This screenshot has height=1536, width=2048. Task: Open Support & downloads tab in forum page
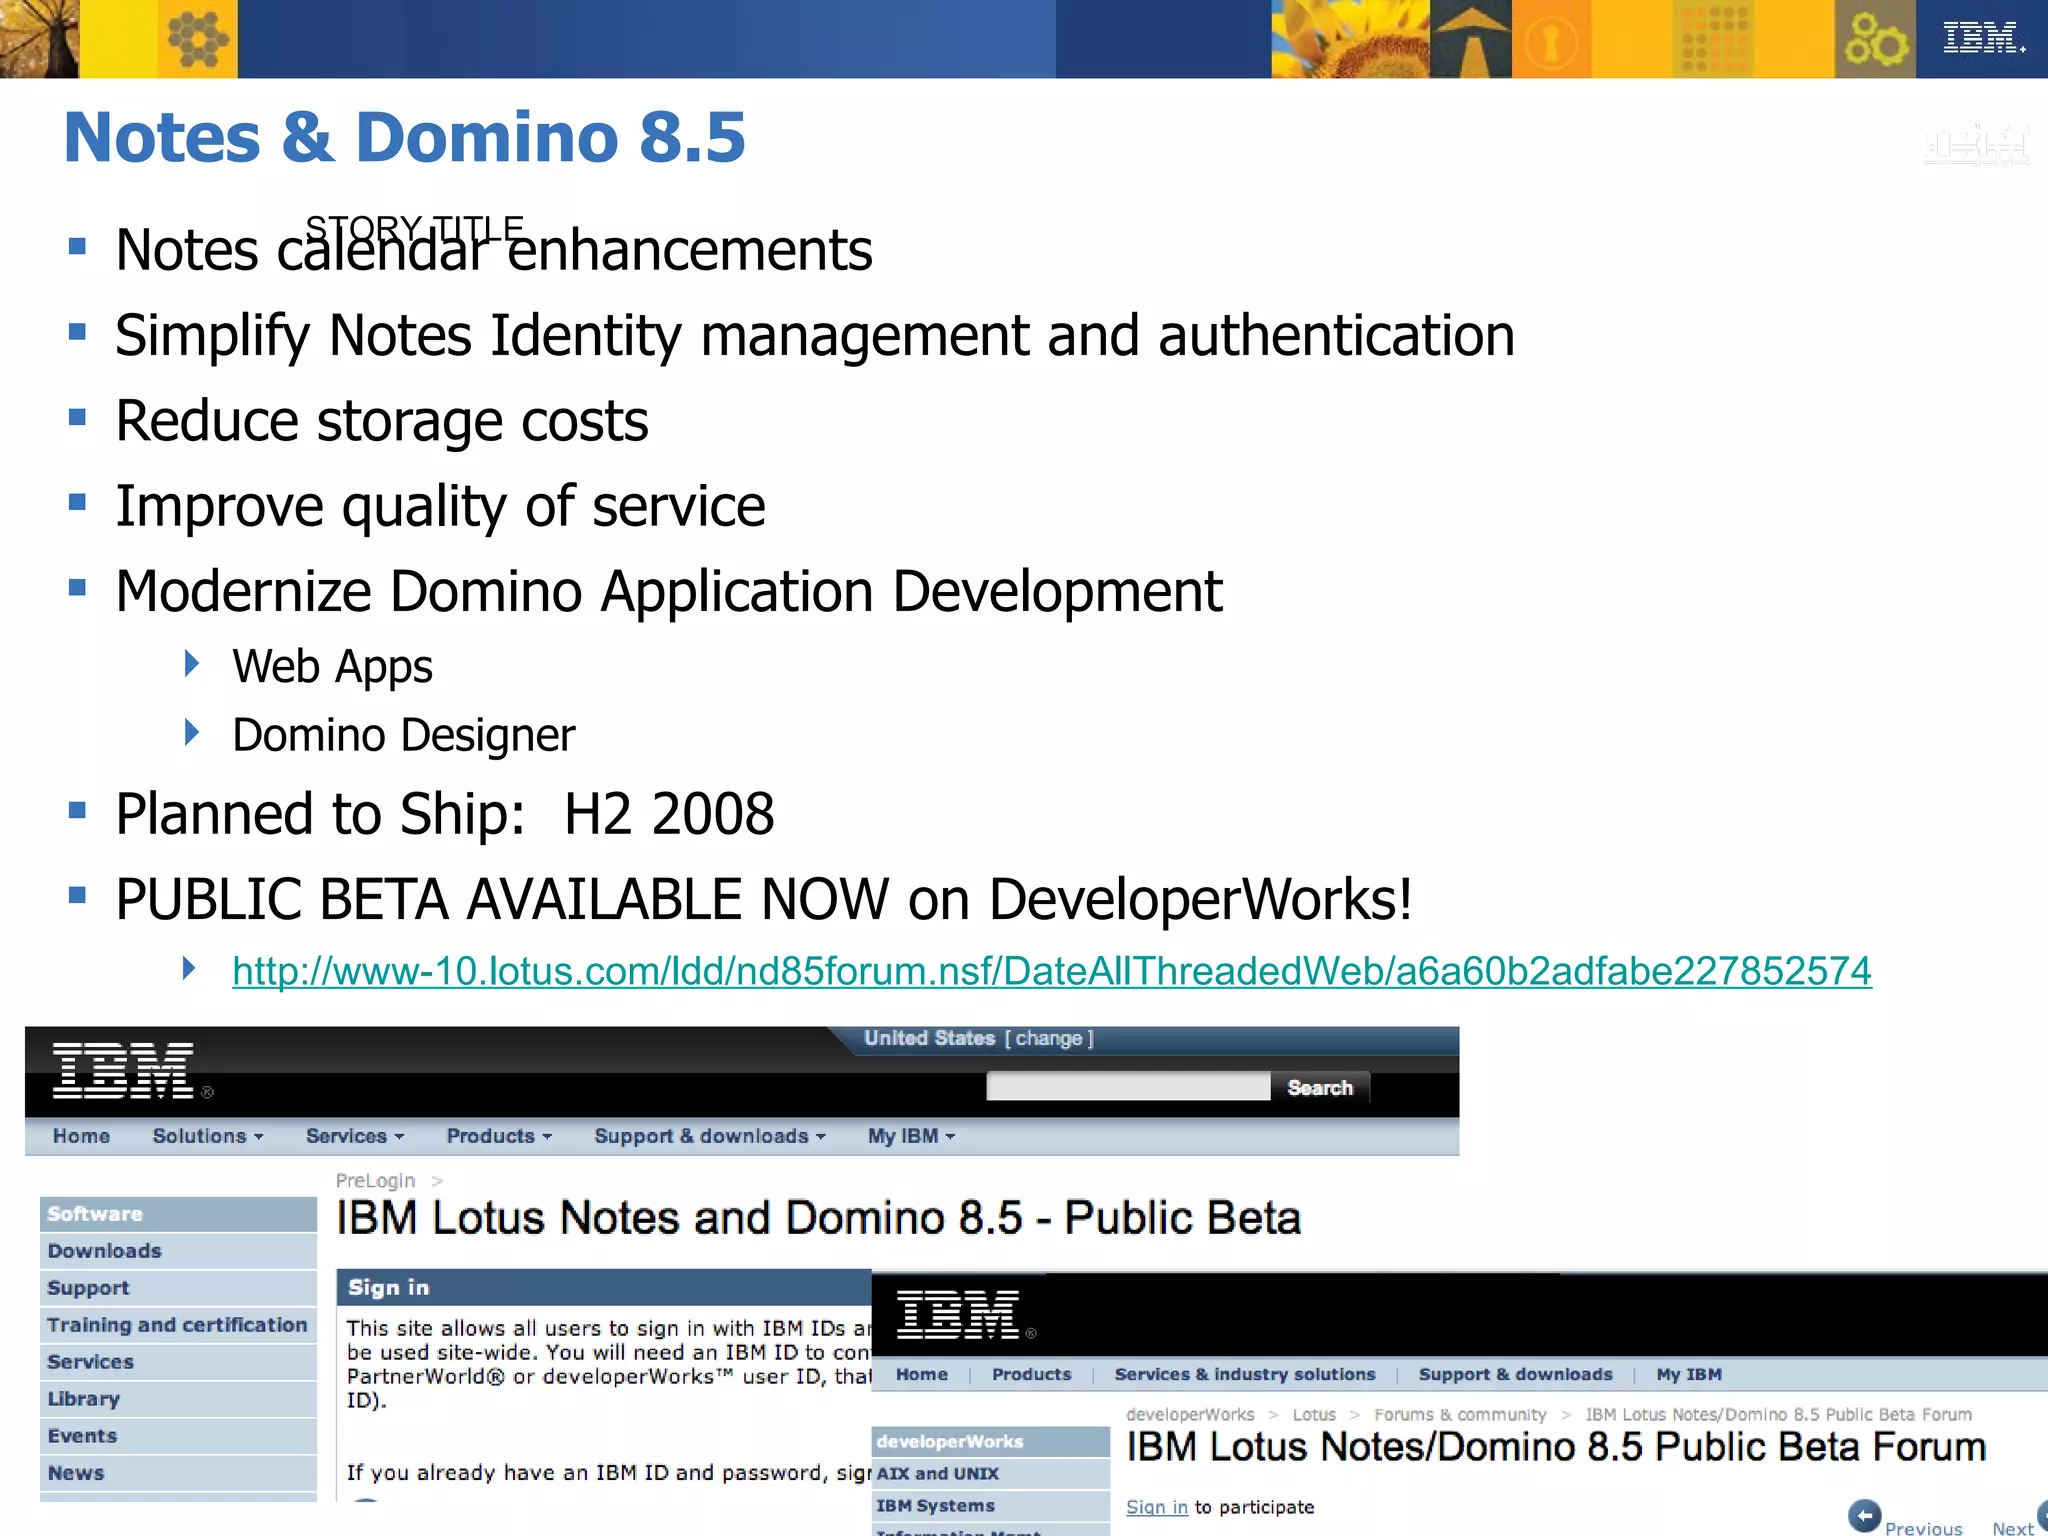point(1515,1374)
